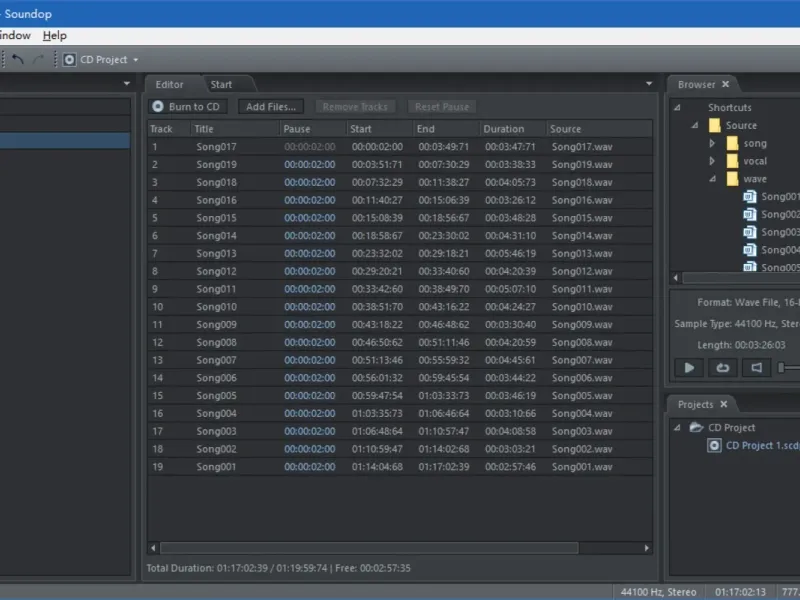800x600 pixels.
Task: Click the Reset Pause button
Action: (x=442, y=106)
